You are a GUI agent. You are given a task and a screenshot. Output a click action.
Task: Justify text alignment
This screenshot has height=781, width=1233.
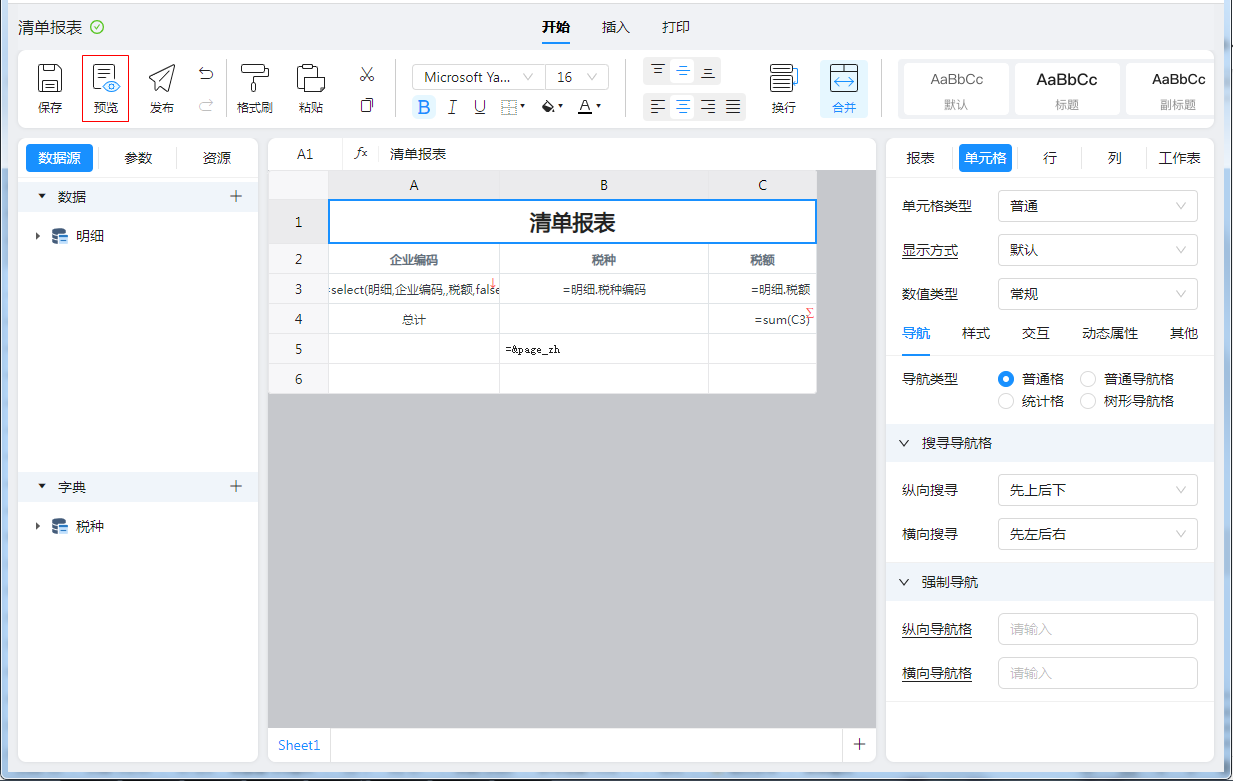point(733,107)
